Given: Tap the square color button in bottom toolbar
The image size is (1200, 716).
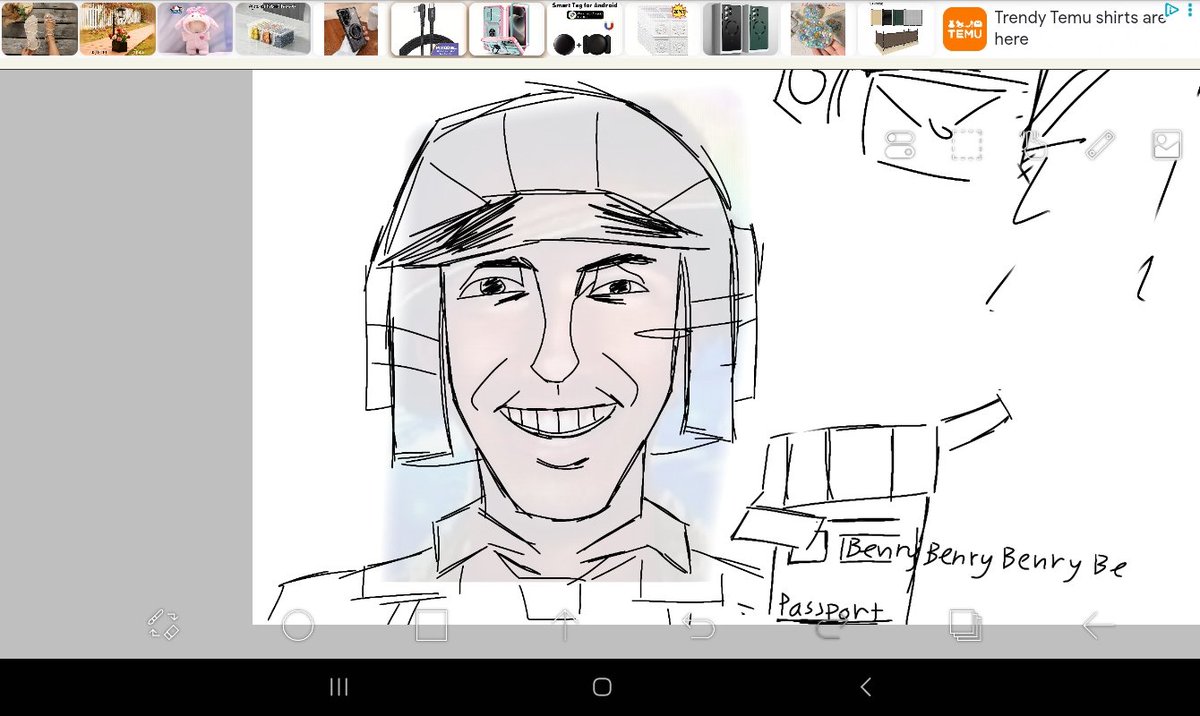Looking at the screenshot, I should 431,626.
